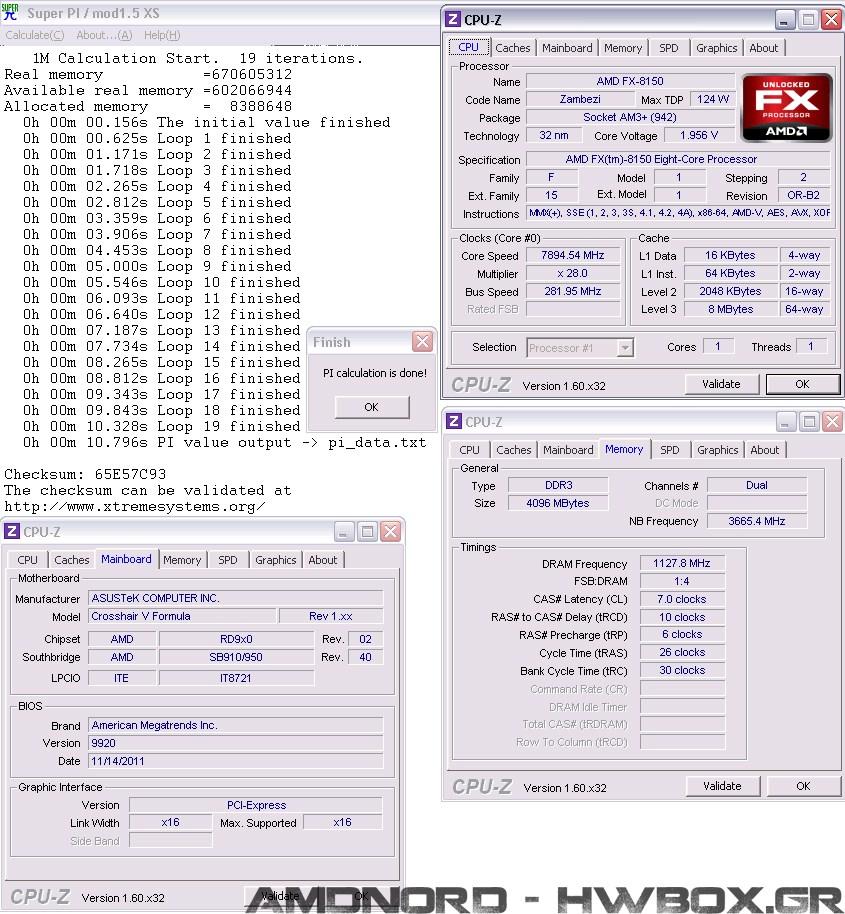
Task: Click OK in the CPU tab window
Action: (802, 384)
